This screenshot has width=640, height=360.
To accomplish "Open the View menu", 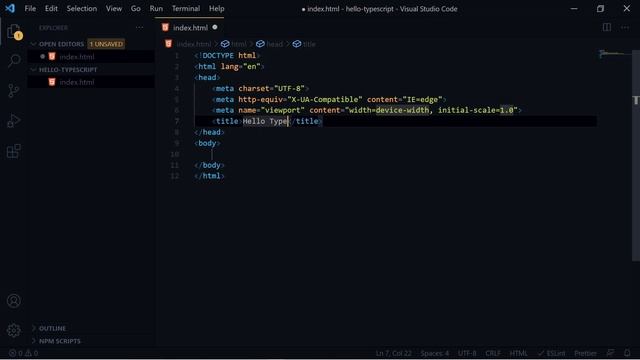I will point(114,9).
